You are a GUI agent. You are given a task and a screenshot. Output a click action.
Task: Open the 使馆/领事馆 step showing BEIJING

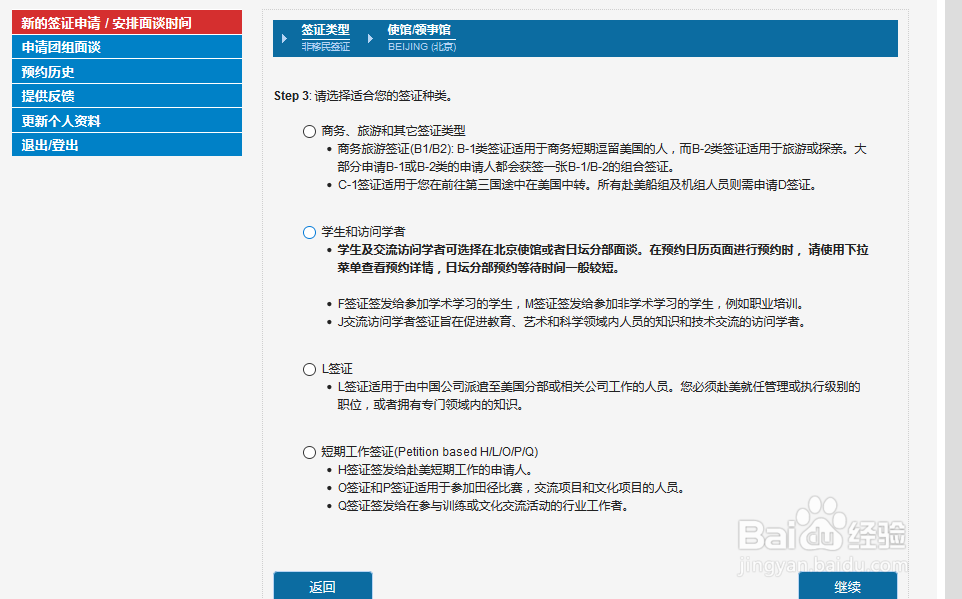(x=418, y=31)
